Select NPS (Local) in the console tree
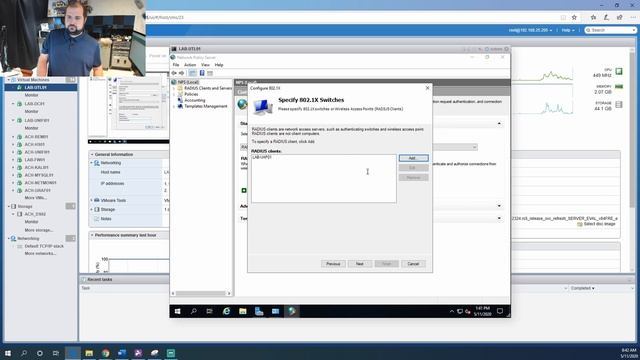The image size is (640, 360). coord(188,82)
